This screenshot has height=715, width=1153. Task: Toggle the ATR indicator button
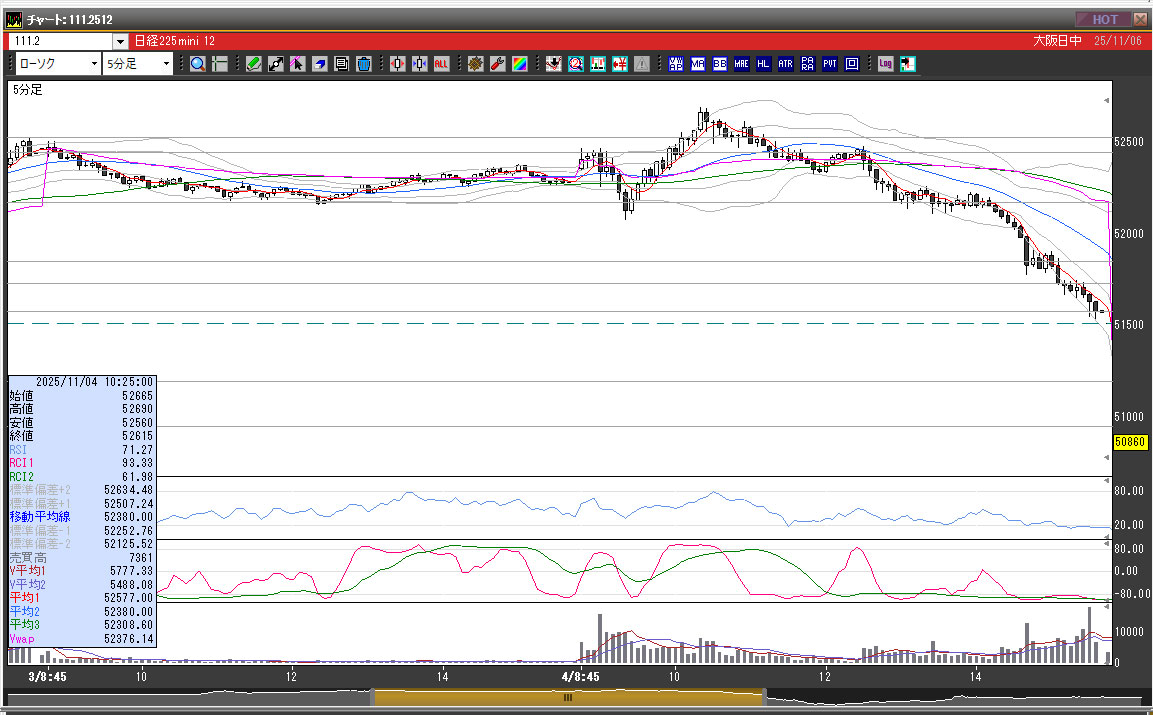(785, 64)
